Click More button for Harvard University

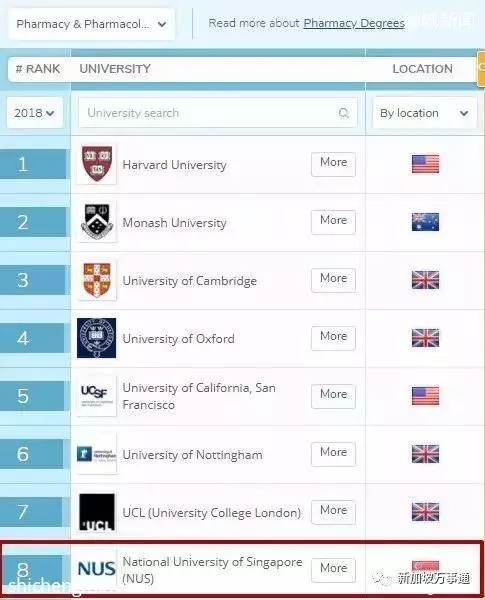tap(333, 164)
